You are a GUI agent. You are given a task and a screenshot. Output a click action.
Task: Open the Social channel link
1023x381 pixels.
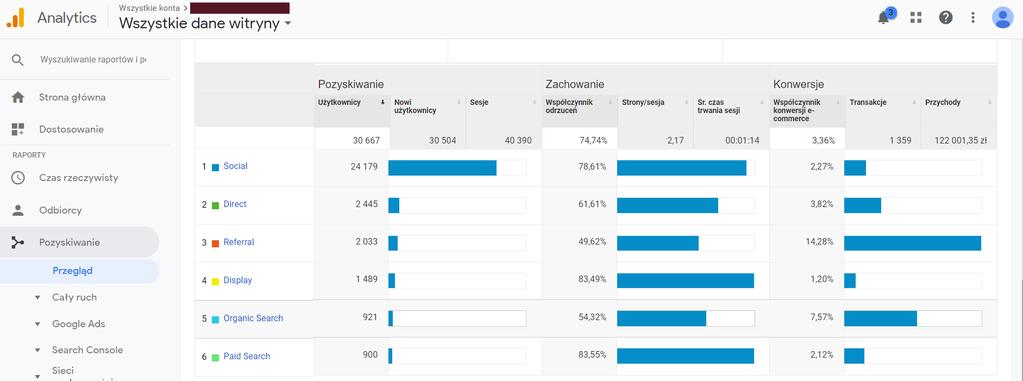(236, 166)
